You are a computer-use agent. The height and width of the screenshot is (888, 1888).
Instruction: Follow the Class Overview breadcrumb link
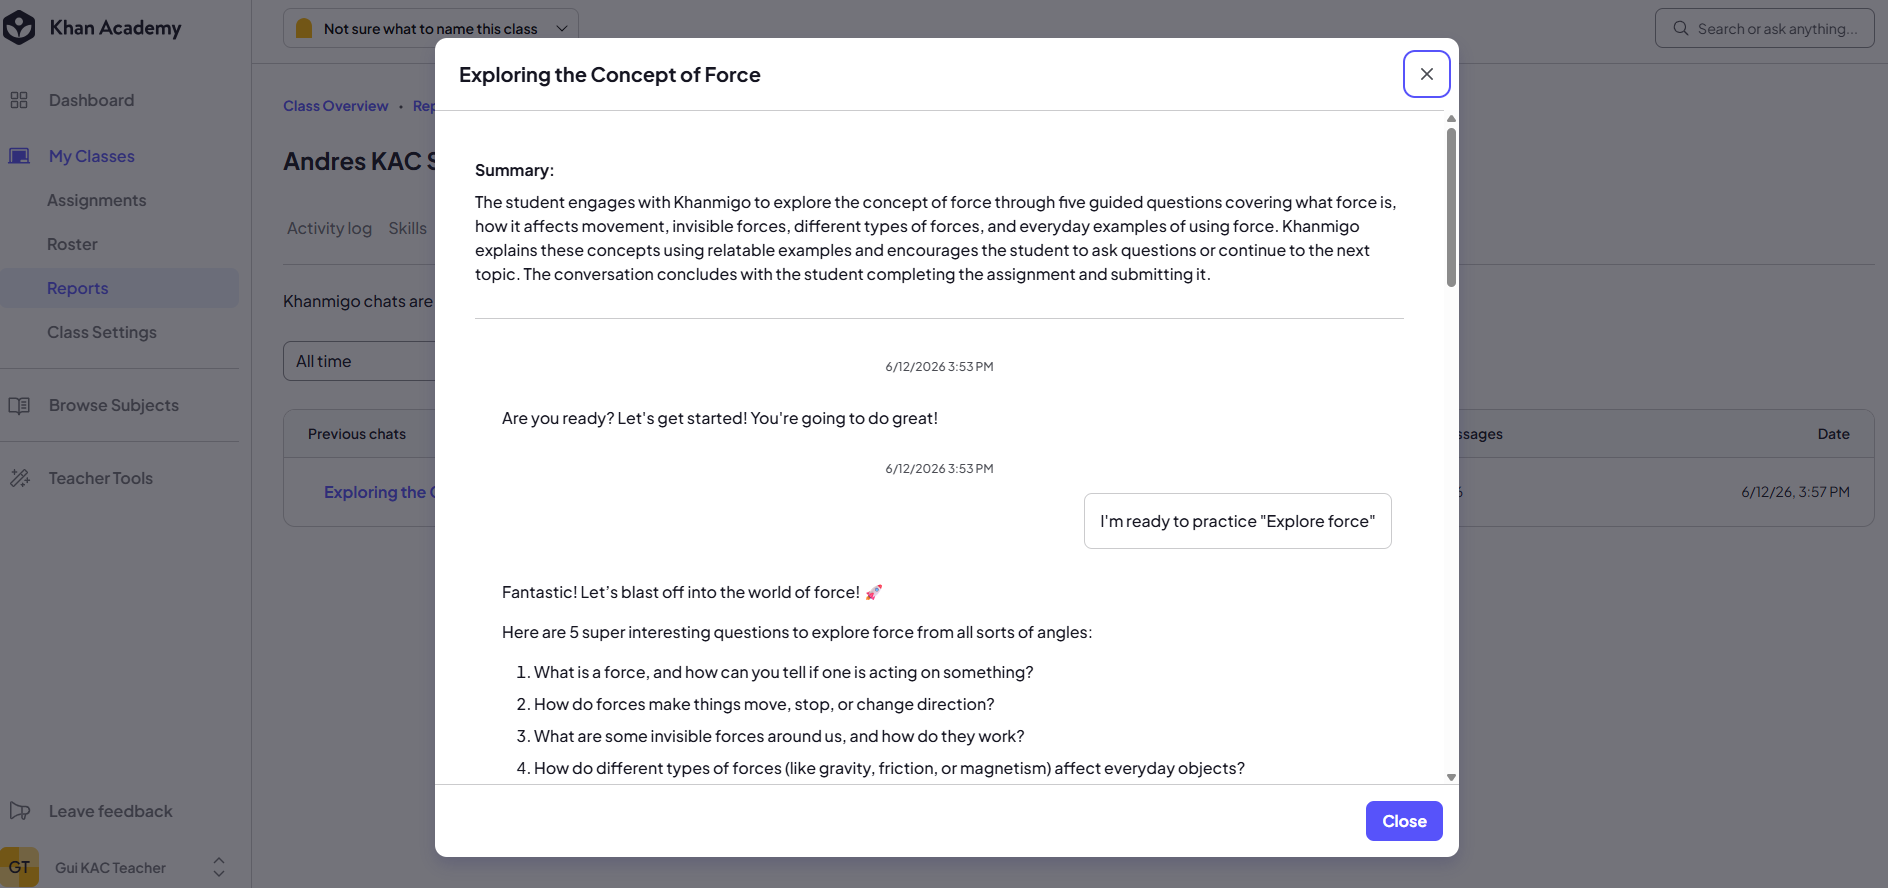point(335,106)
